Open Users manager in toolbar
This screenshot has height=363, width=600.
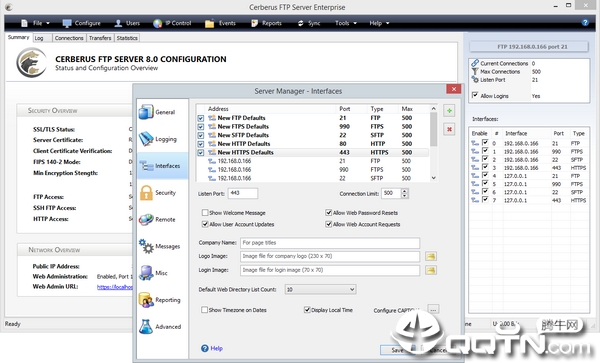(127, 23)
